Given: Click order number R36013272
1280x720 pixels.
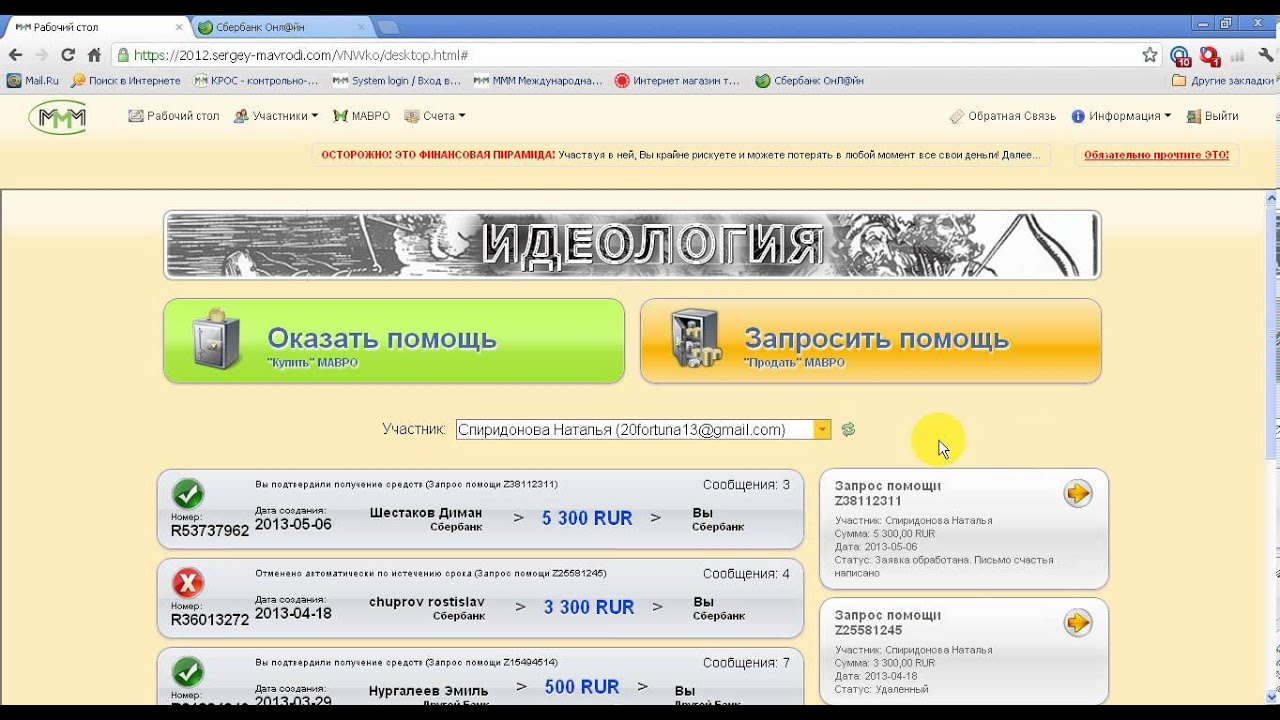Looking at the screenshot, I should click(210, 620).
